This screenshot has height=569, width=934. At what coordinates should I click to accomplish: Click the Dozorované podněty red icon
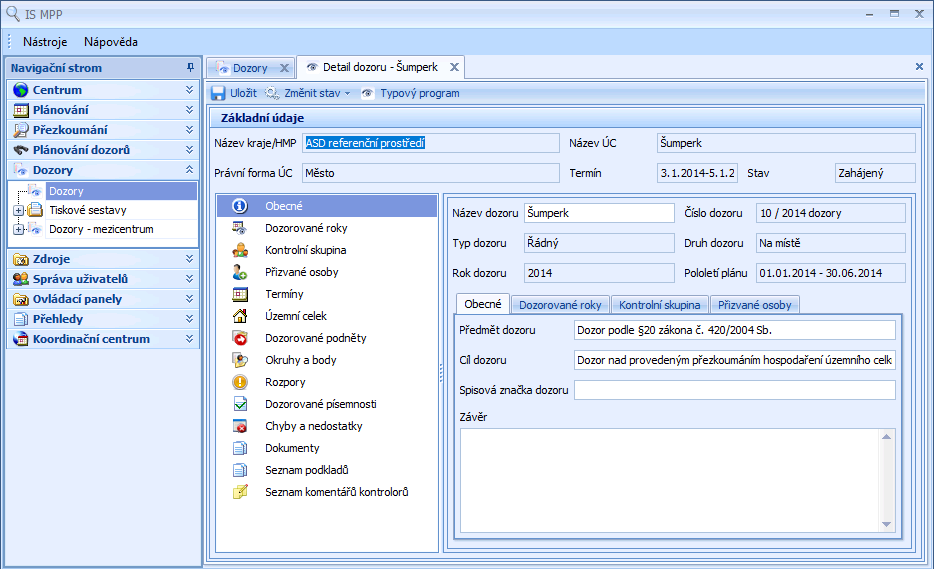pos(239,338)
